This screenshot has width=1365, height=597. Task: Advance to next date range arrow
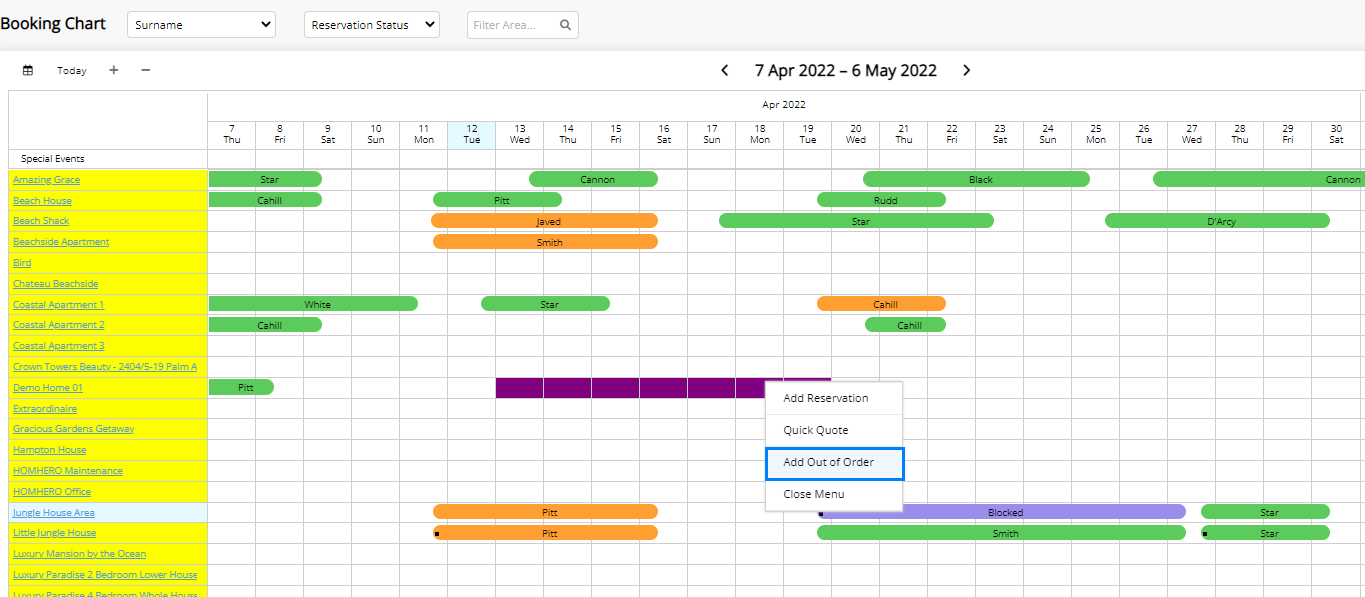[x=966, y=70]
